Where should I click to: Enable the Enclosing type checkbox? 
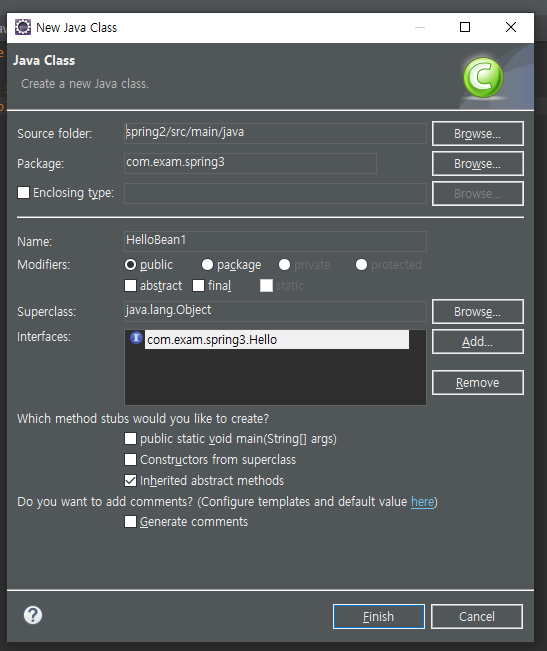tap(24, 193)
